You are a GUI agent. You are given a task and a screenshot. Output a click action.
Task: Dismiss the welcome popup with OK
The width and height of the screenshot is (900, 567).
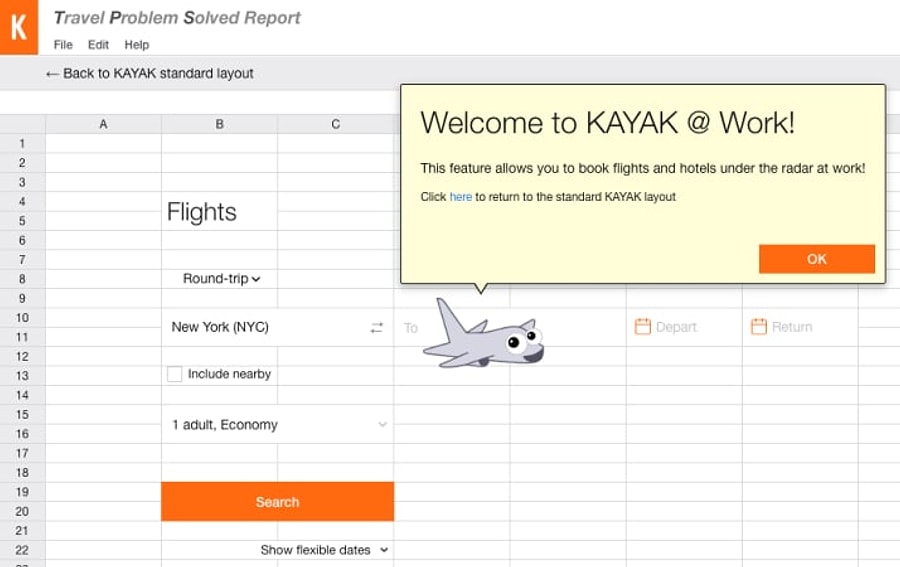(817, 259)
